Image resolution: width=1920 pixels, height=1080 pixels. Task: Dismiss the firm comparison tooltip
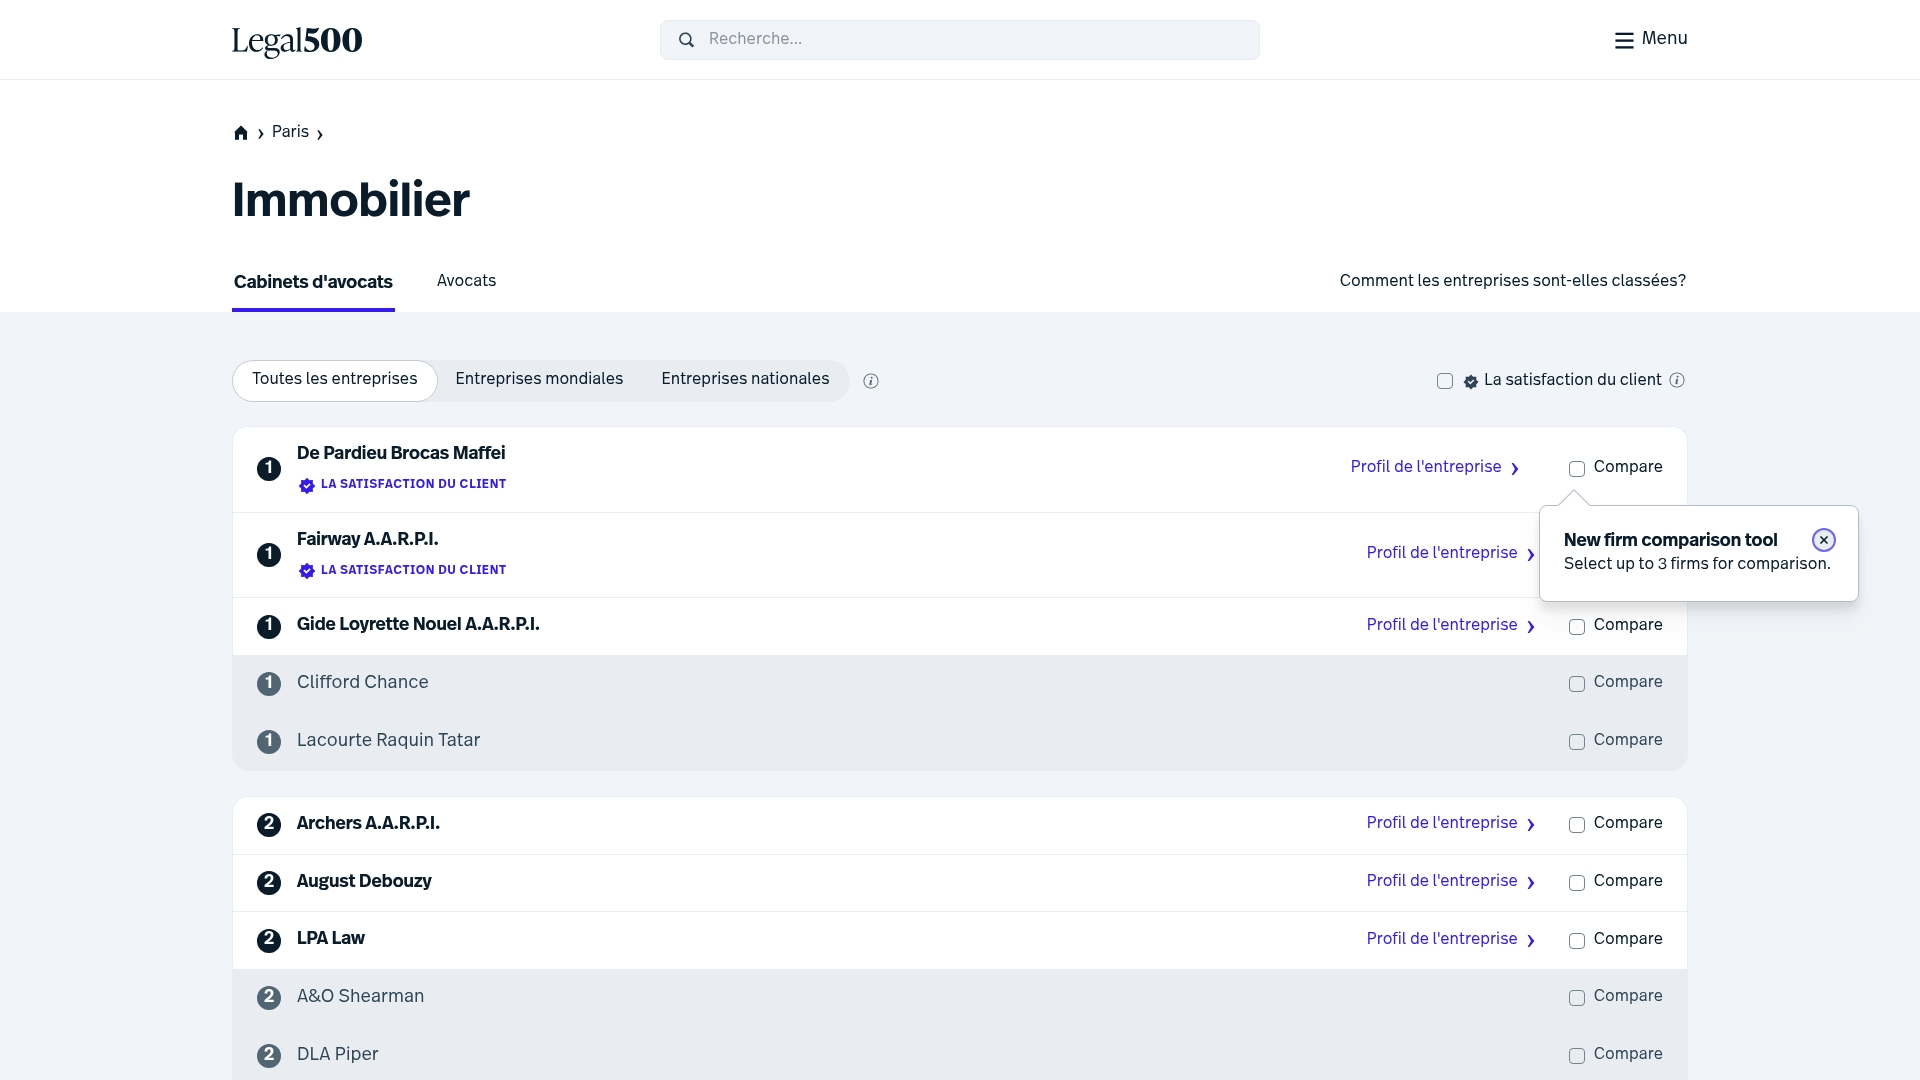[1823, 539]
